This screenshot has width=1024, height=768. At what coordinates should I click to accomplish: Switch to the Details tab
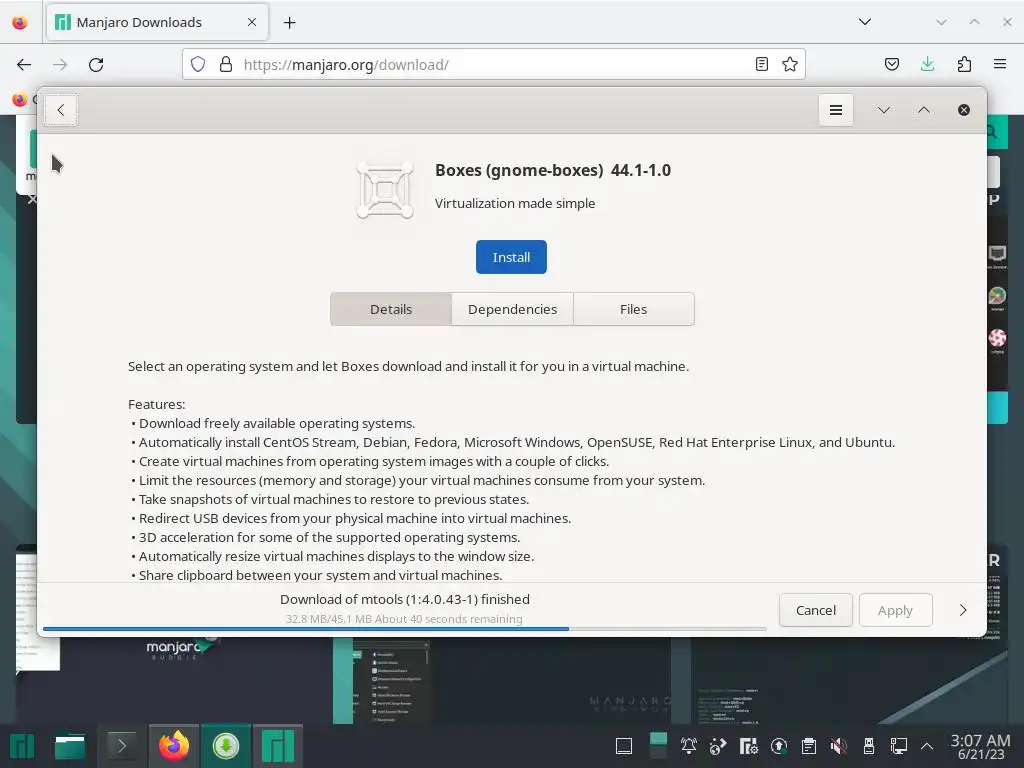(x=391, y=309)
